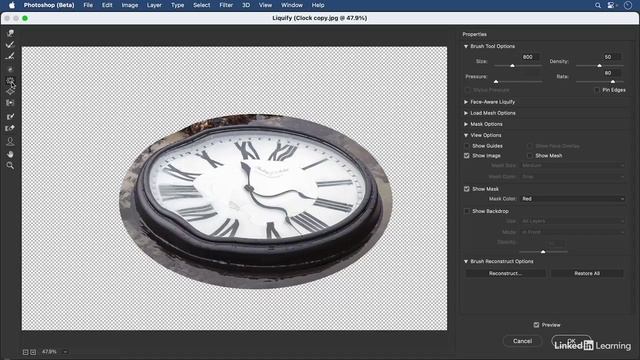Expand the Face-Aware Liquify section
The image size is (640, 360).
(x=466, y=102)
